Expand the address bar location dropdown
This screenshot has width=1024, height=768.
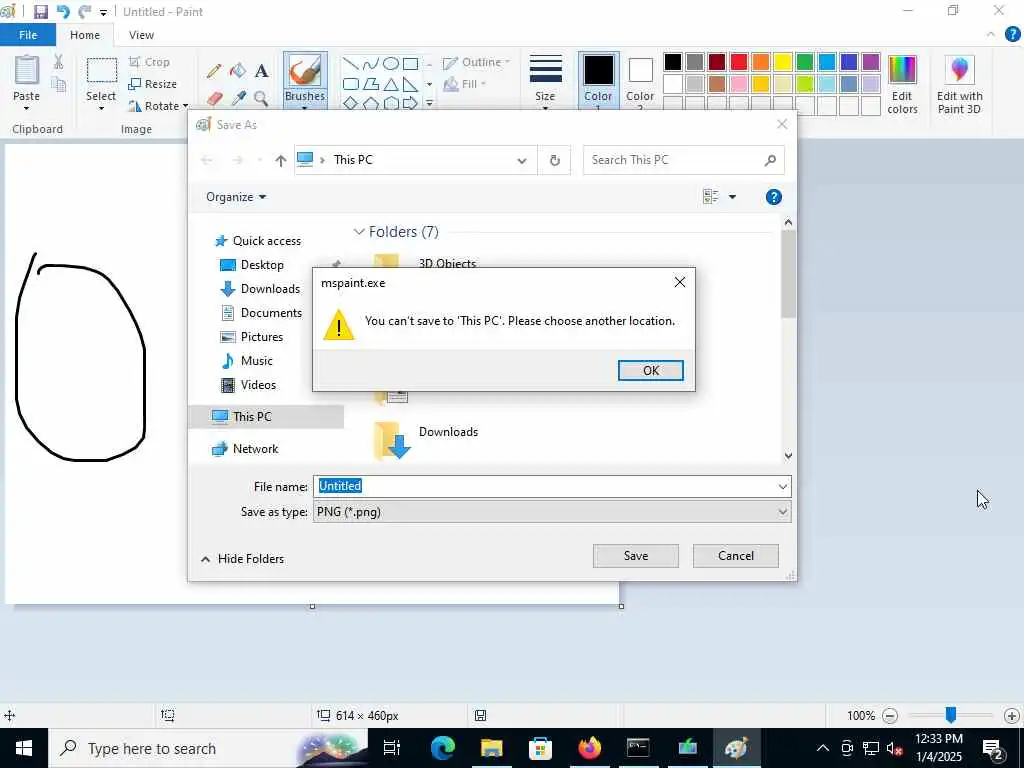(x=522, y=161)
